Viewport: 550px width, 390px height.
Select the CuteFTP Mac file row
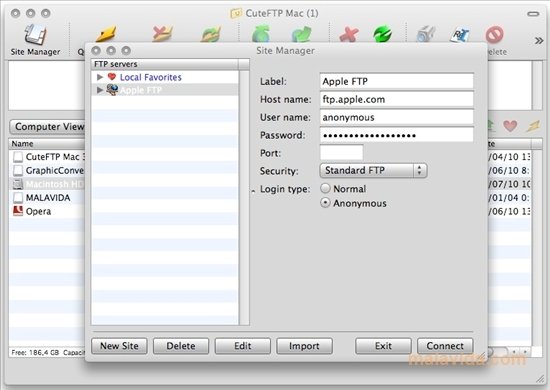[x=47, y=157]
